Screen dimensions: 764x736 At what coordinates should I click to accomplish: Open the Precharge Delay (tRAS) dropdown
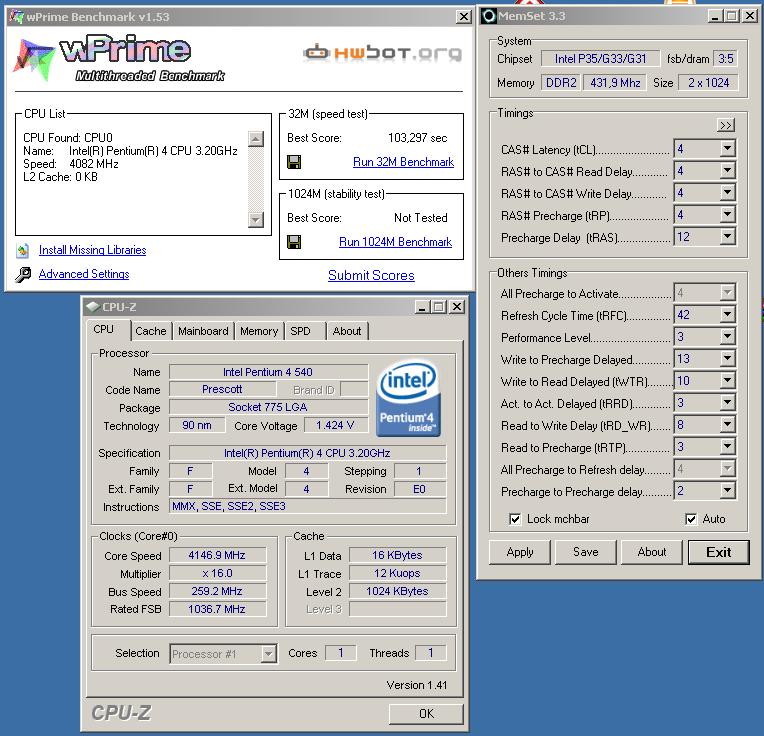tap(727, 237)
